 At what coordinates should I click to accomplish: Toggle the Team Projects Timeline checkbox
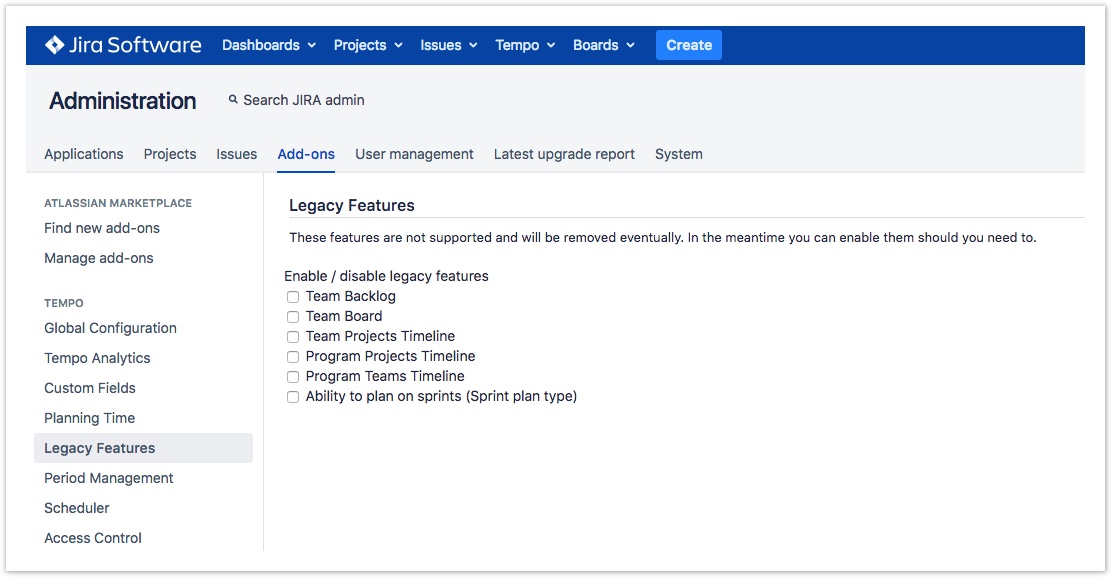coord(293,337)
